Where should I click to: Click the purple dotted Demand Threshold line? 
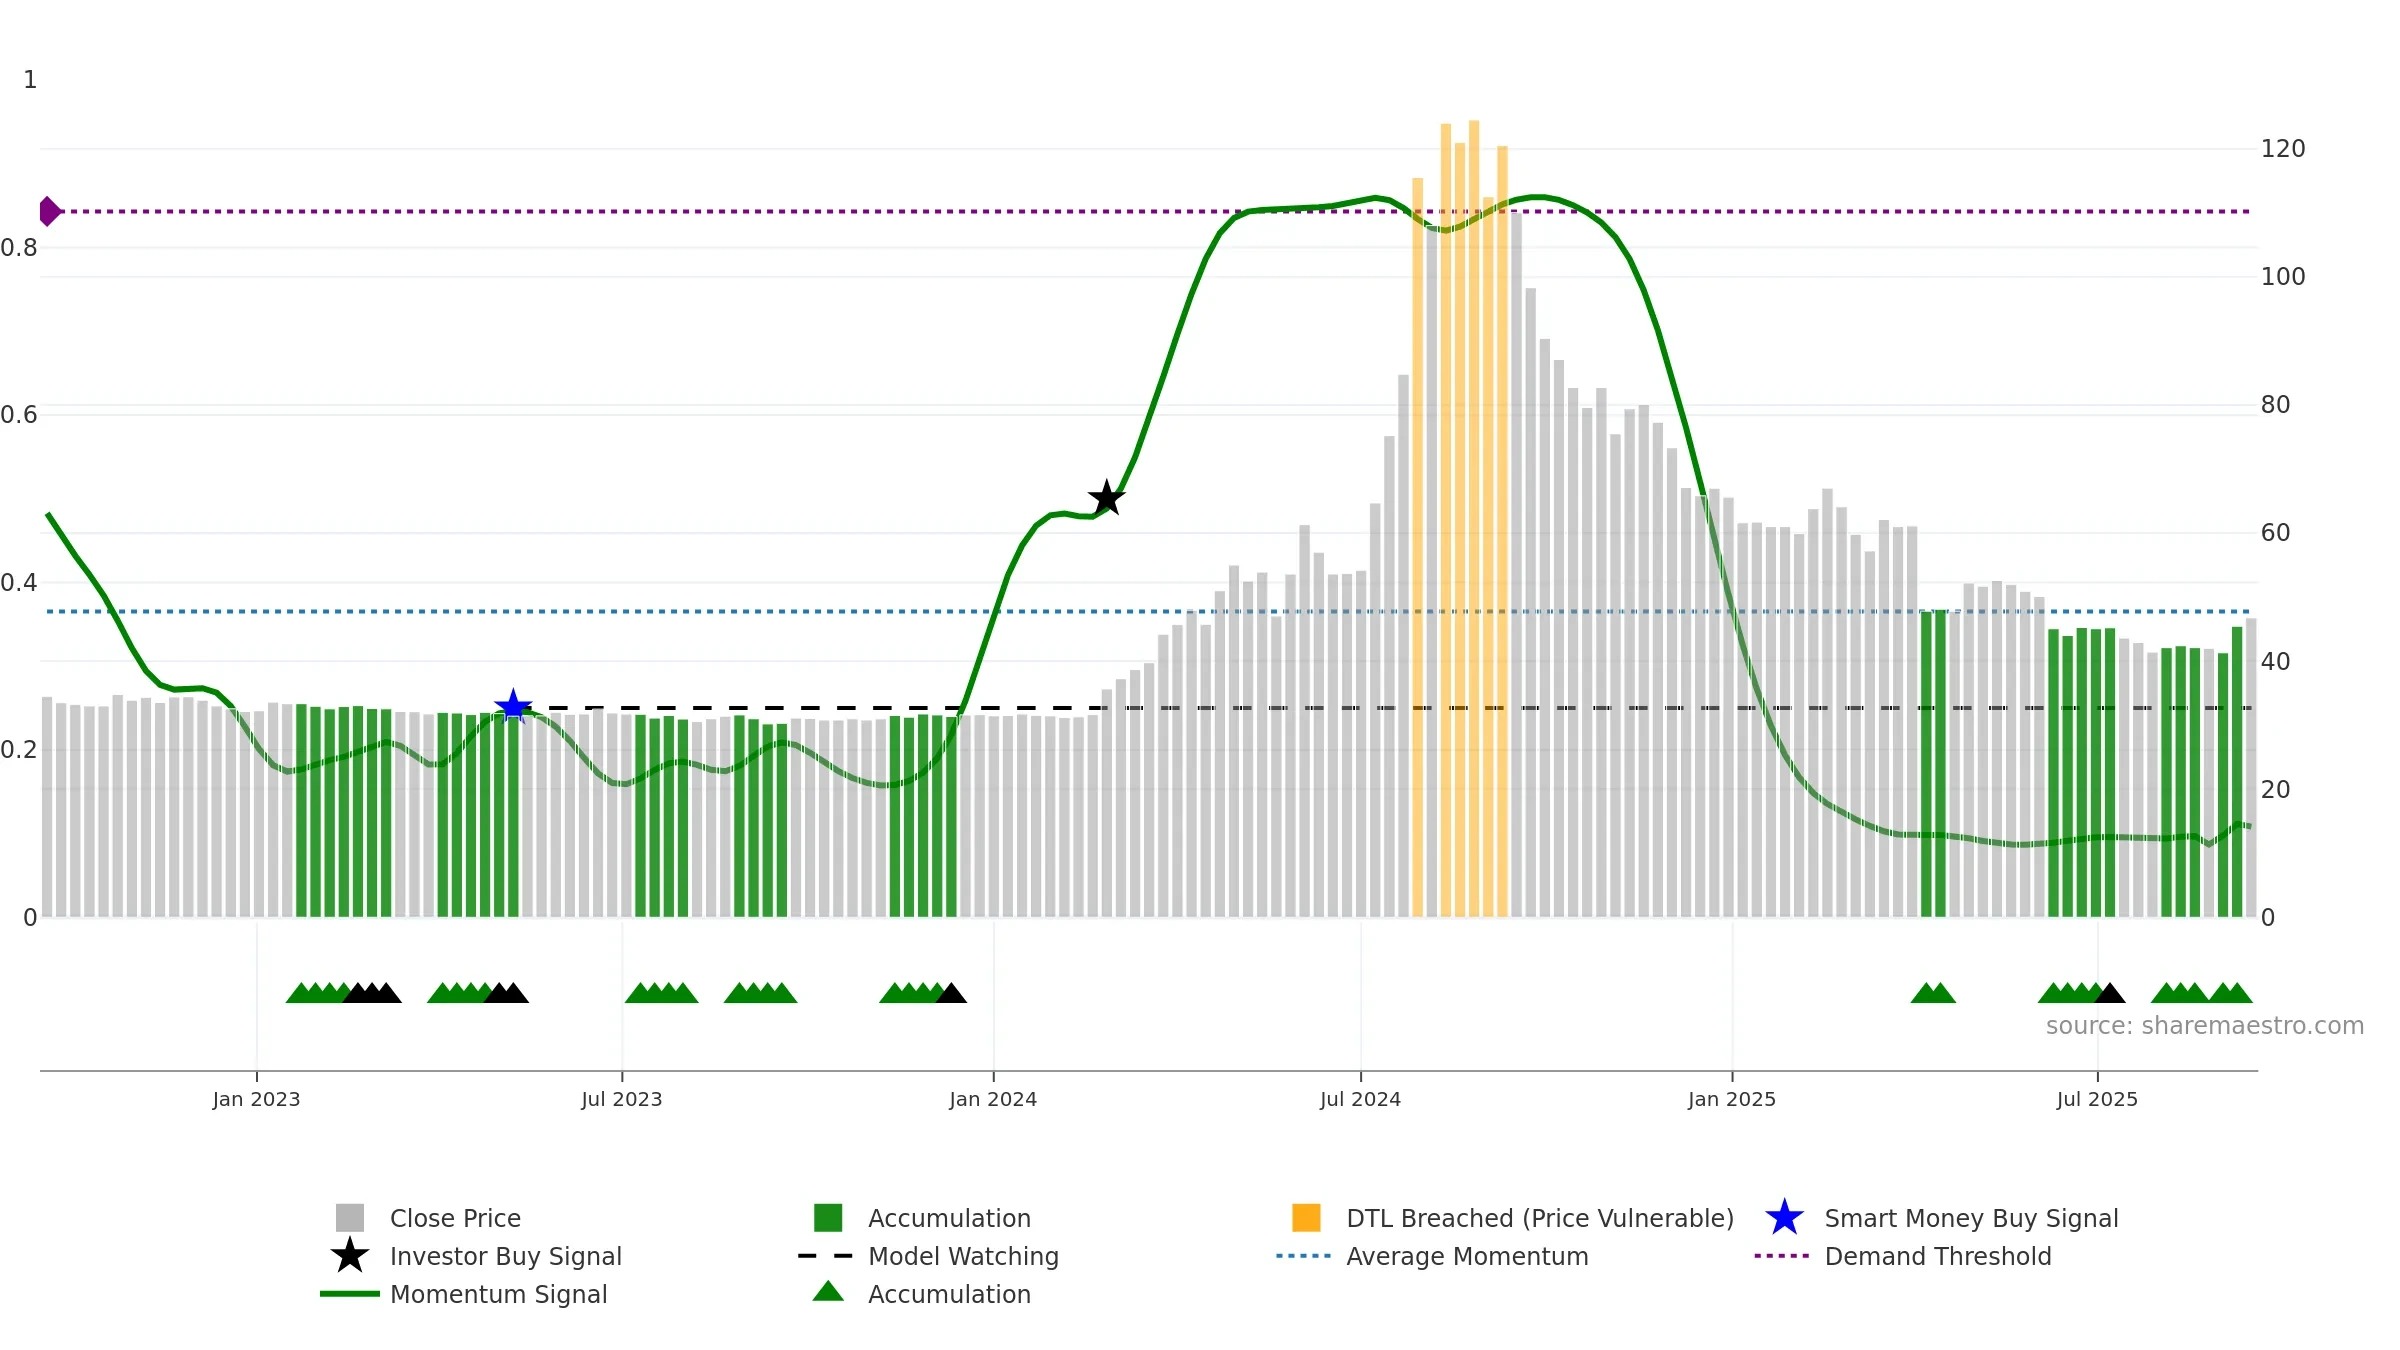click(x=1150, y=211)
